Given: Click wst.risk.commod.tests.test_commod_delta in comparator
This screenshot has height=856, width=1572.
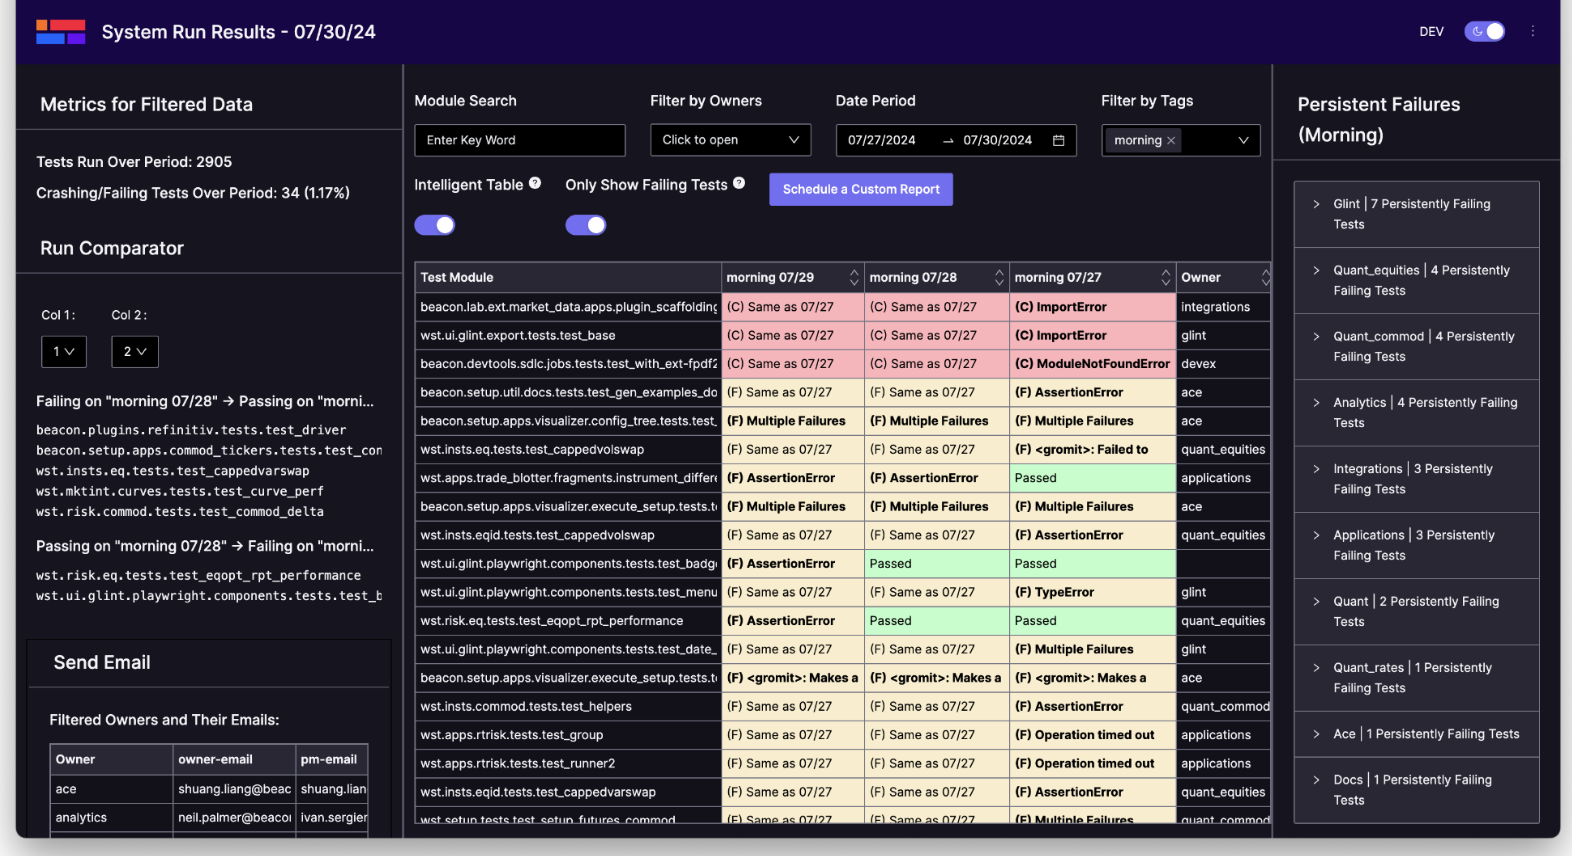Looking at the screenshot, I should point(180,511).
